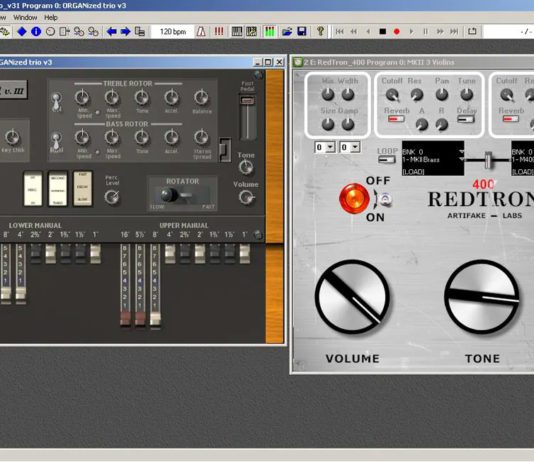Screen dimensions: 534x462
Task: Click the fast forward transport icon
Action: [x=440, y=32]
